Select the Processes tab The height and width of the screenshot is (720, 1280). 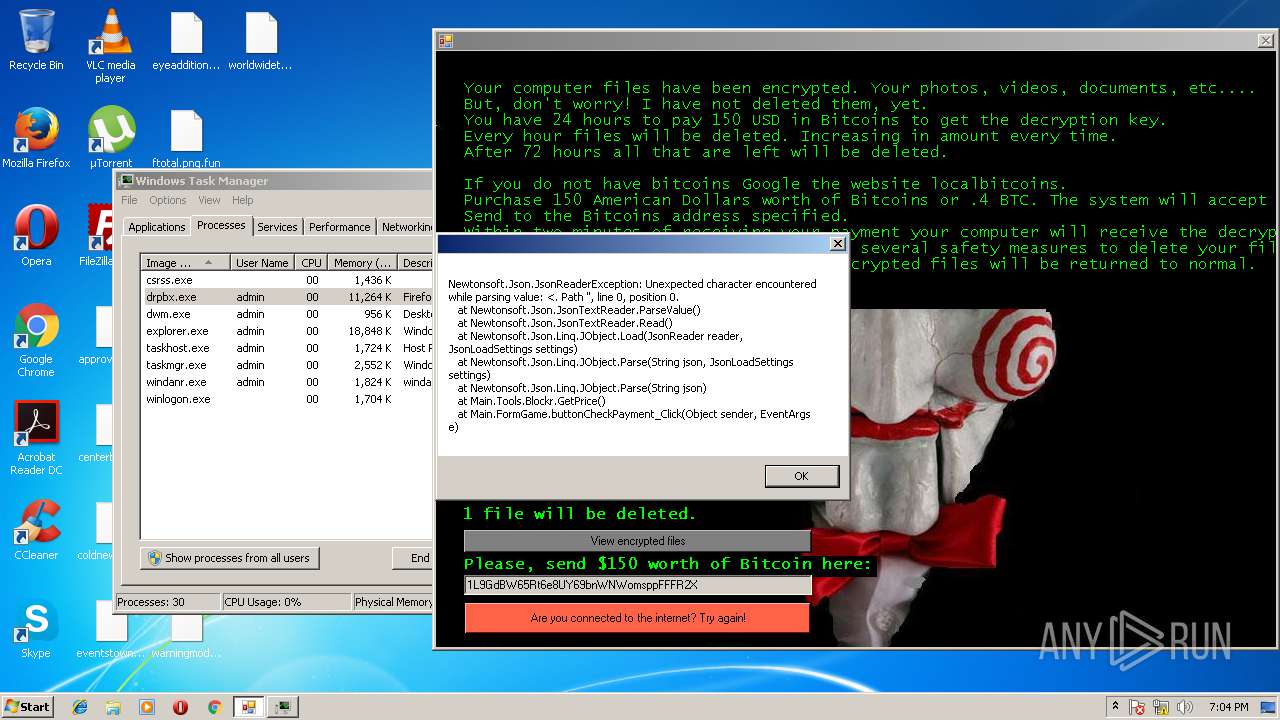pyautogui.click(x=221, y=225)
